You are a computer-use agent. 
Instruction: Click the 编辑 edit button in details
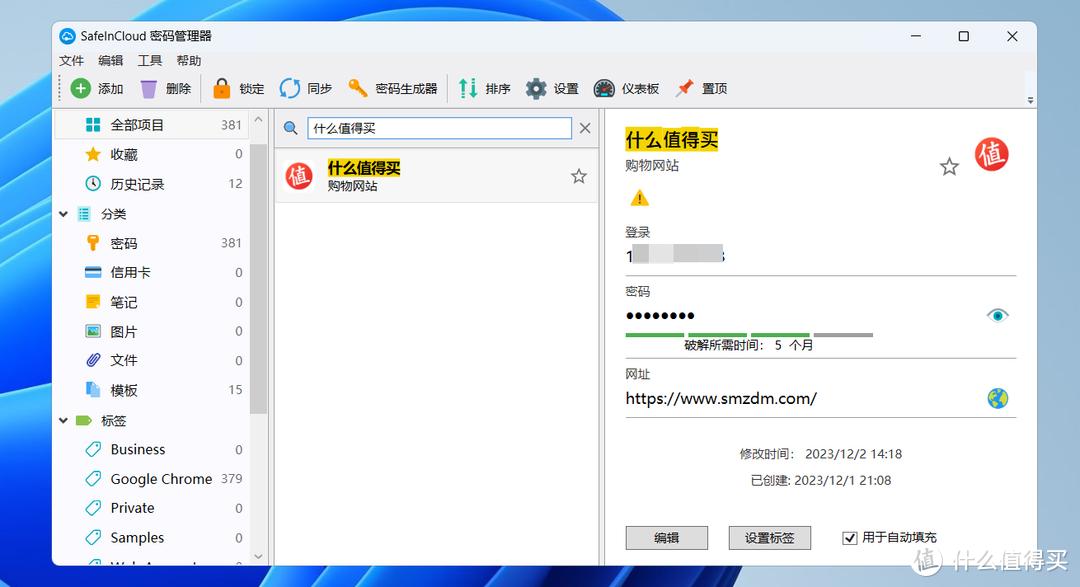[666, 538]
